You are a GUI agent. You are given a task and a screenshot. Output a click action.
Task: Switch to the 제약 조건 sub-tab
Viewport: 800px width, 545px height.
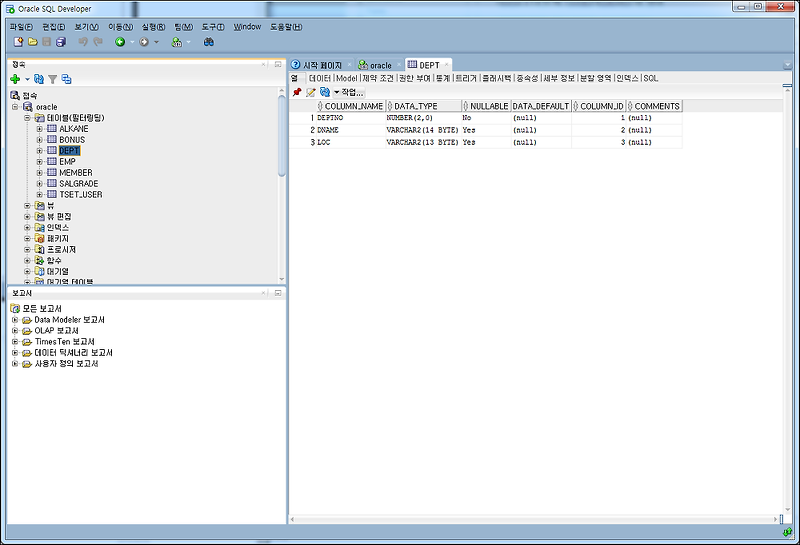(x=378, y=78)
